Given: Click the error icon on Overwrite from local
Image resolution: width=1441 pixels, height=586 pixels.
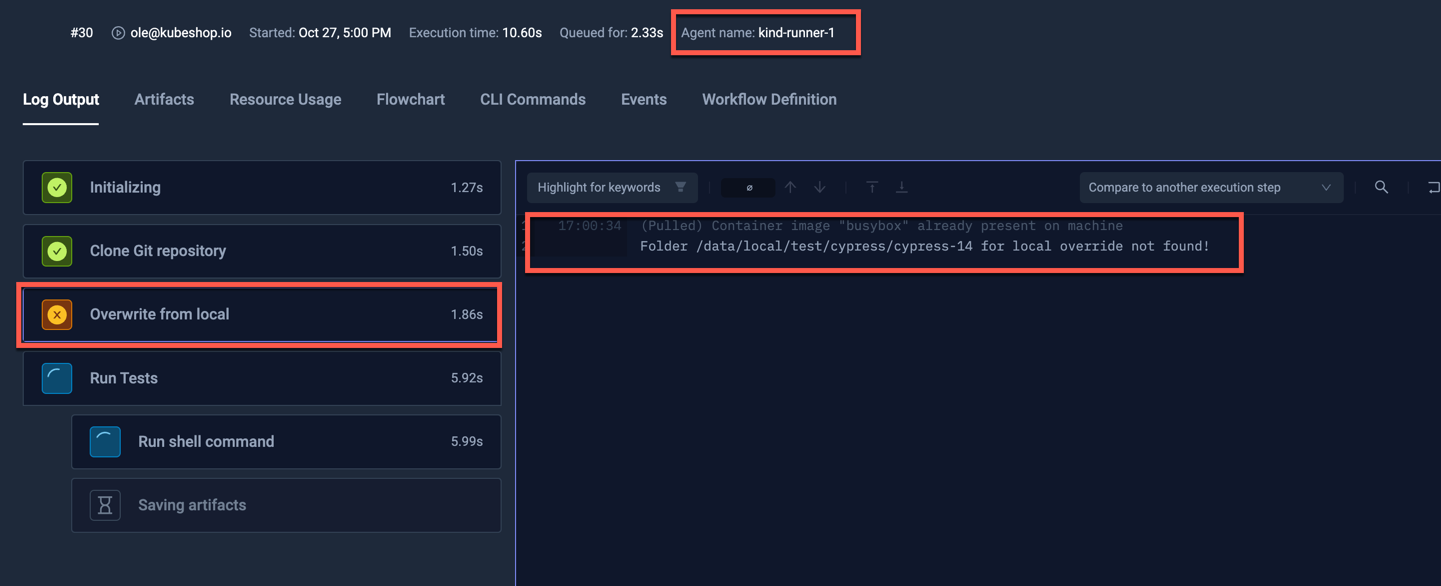Looking at the screenshot, I should (x=57, y=313).
